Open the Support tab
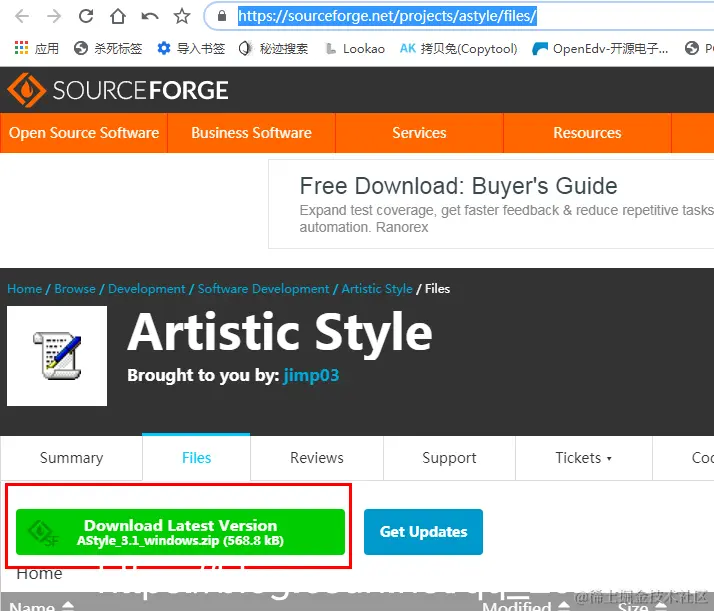 click(449, 458)
